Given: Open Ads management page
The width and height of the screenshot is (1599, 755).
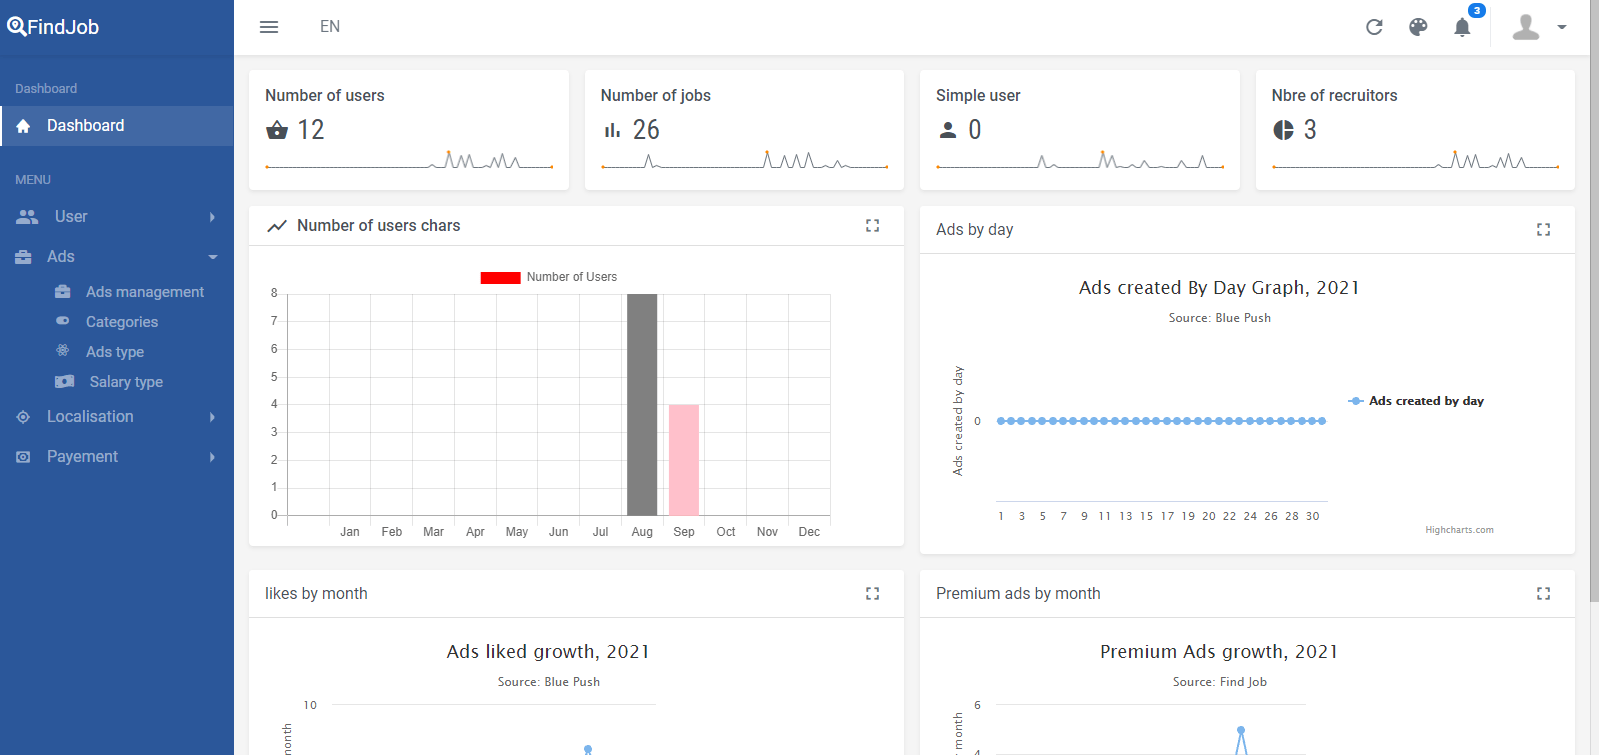Looking at the screenshot, I should [144, 292].
